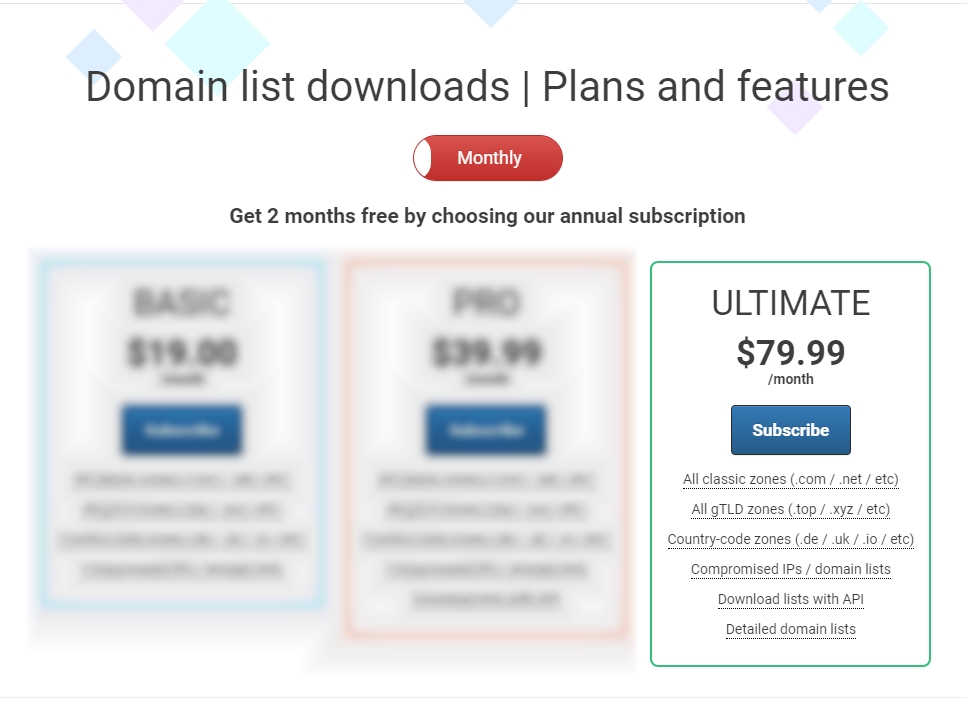Click the $79.99 price
The image size is (967, 702).
790,352
